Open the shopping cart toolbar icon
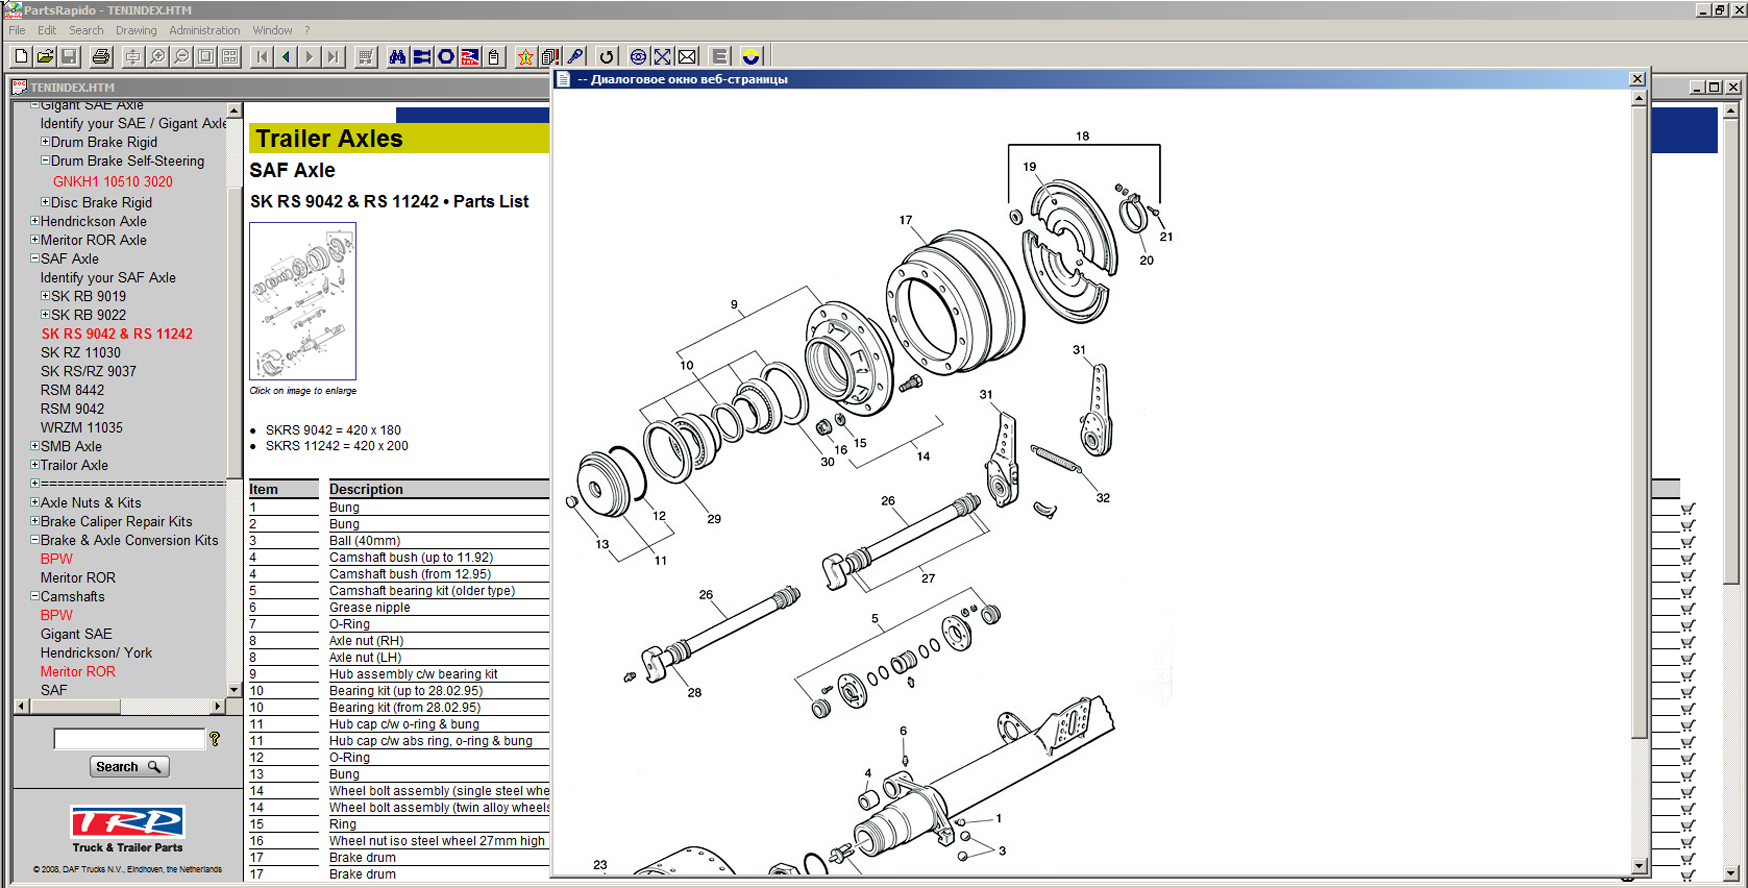Image resolution: width=1748 pixels, height=888 pixels. (366, 57)
